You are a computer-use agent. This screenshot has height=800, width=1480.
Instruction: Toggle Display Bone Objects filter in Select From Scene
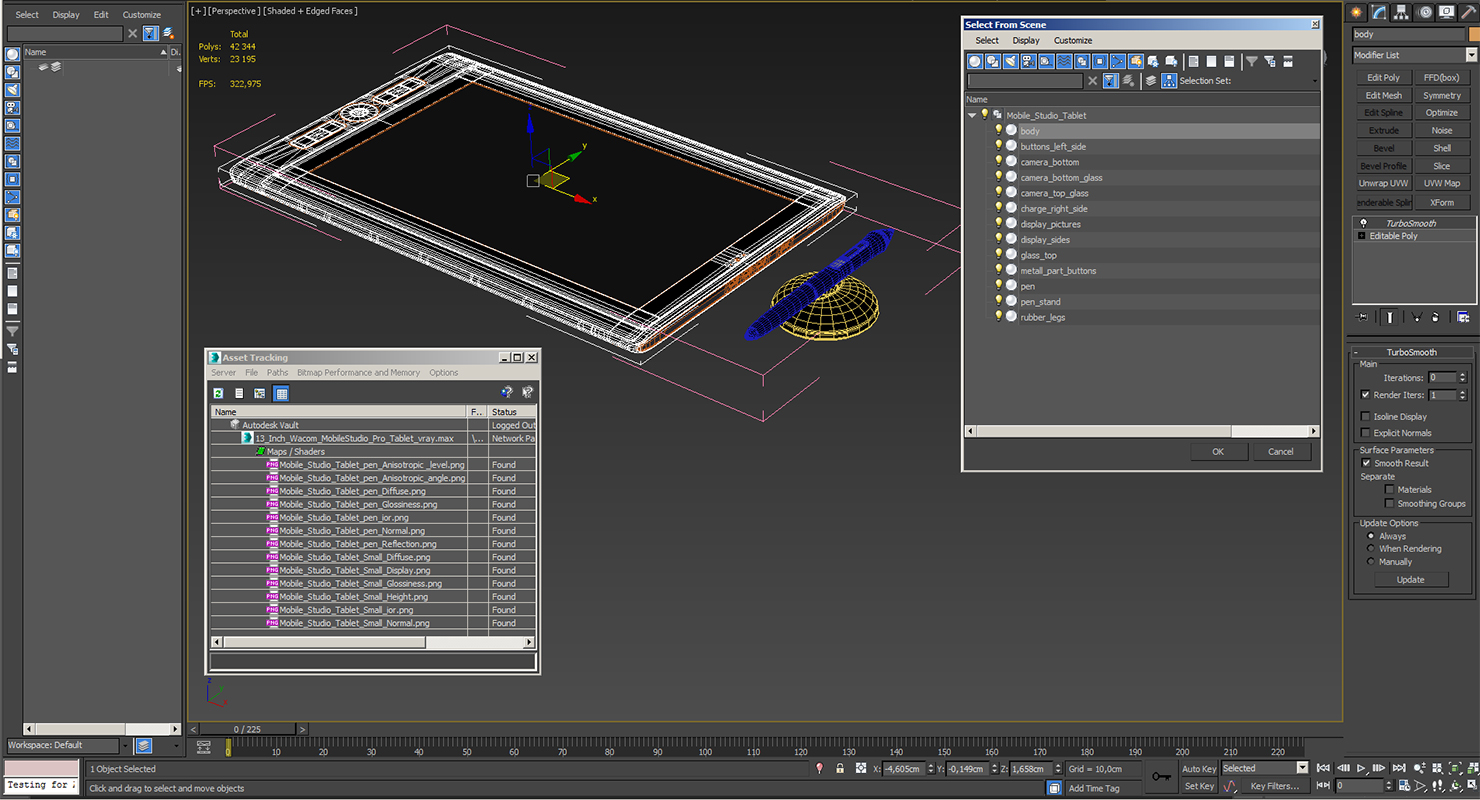pos(1118,61)
